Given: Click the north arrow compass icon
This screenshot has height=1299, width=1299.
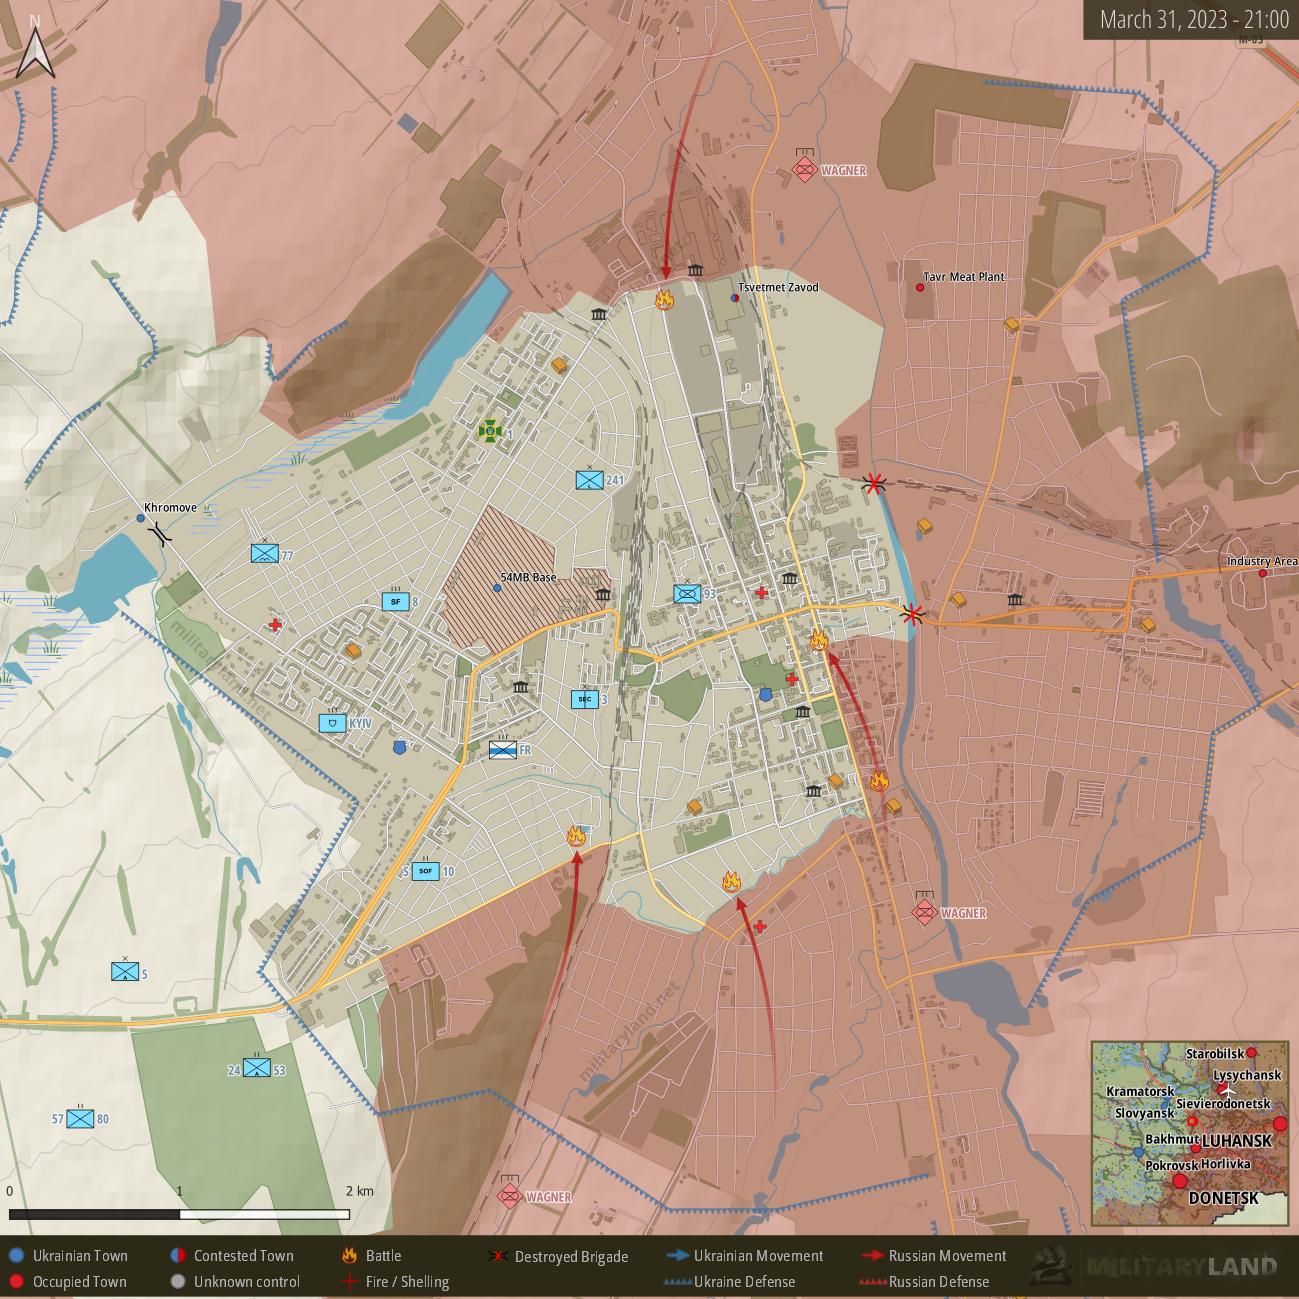Looking at the screenshot, I should 36,52.
